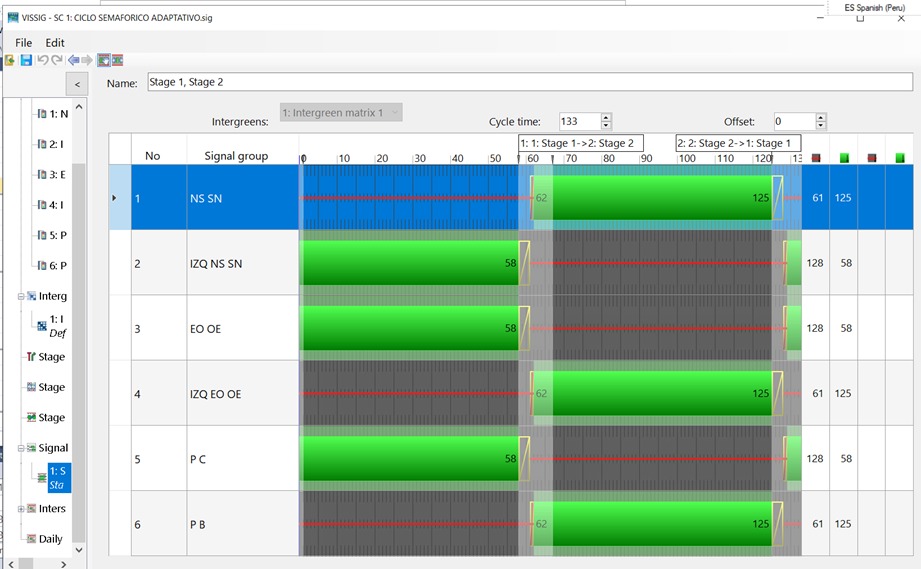
Task: Increase the Cycle time with up arrow
Action: click(606, 117)
